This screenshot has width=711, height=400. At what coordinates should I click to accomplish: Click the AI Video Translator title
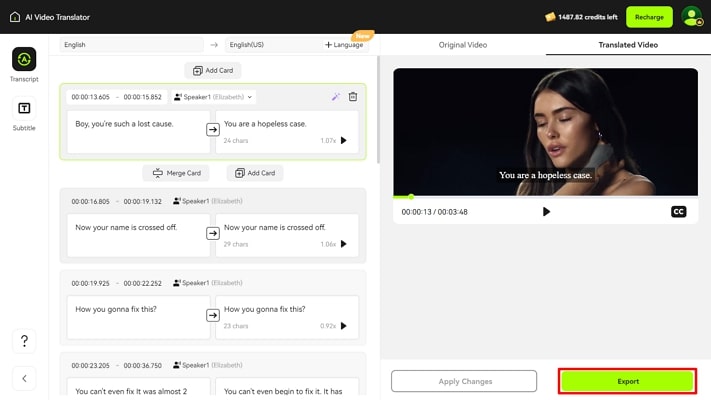point(58,17)
